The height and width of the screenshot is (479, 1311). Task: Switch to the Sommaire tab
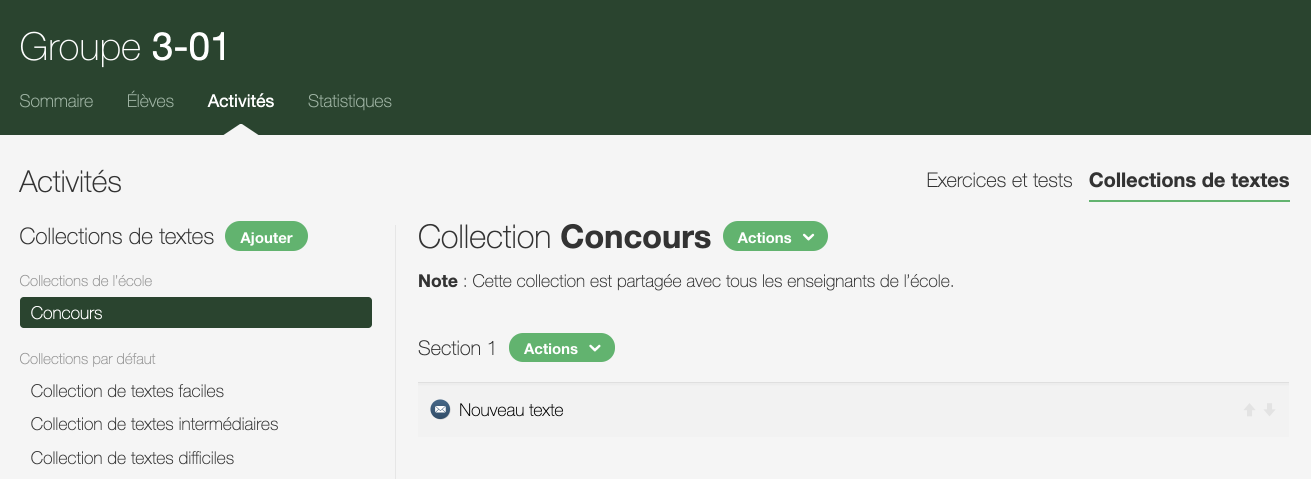click(56, 101)
